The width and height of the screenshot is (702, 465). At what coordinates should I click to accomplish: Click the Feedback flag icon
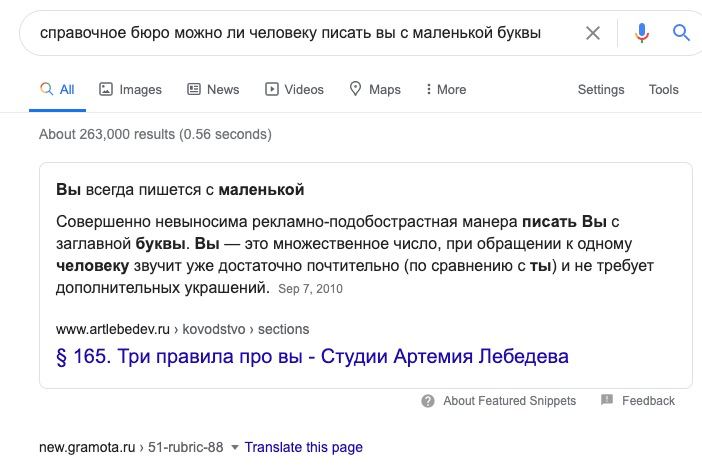tap(606, 401)
